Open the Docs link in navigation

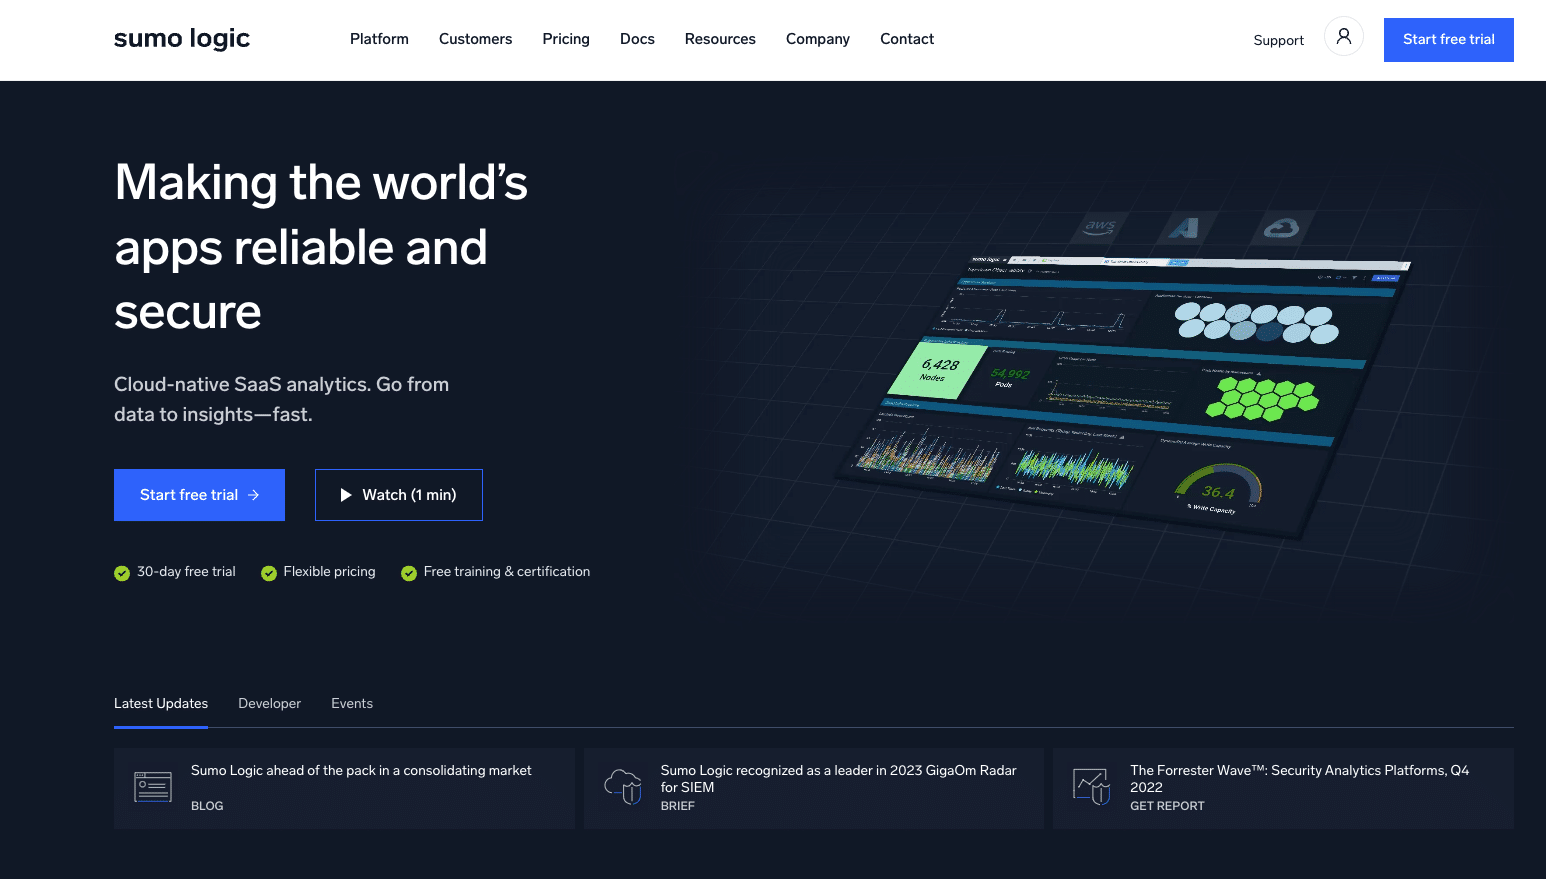(637, 39)
